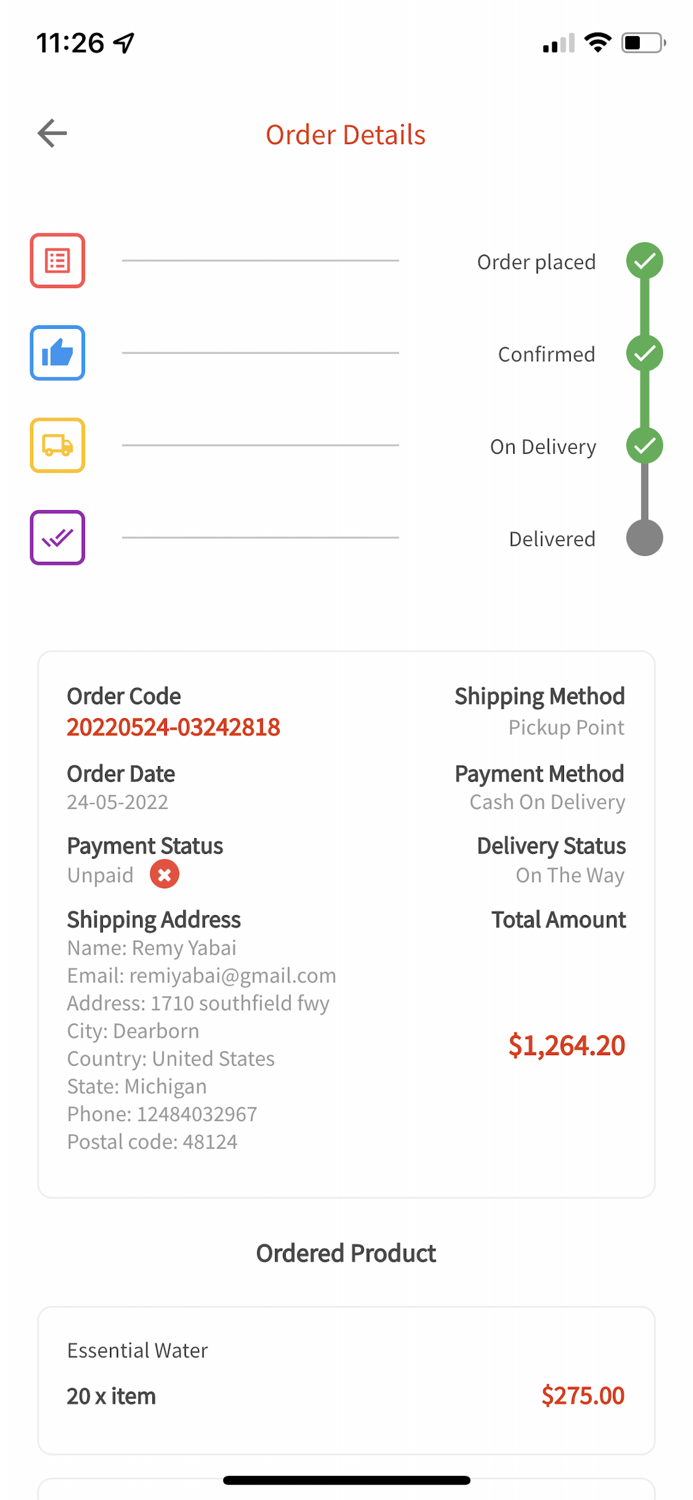Tap the home indicator bar
The image size is (693, 1500).
pyautogui.click(x=346, y=1480)
